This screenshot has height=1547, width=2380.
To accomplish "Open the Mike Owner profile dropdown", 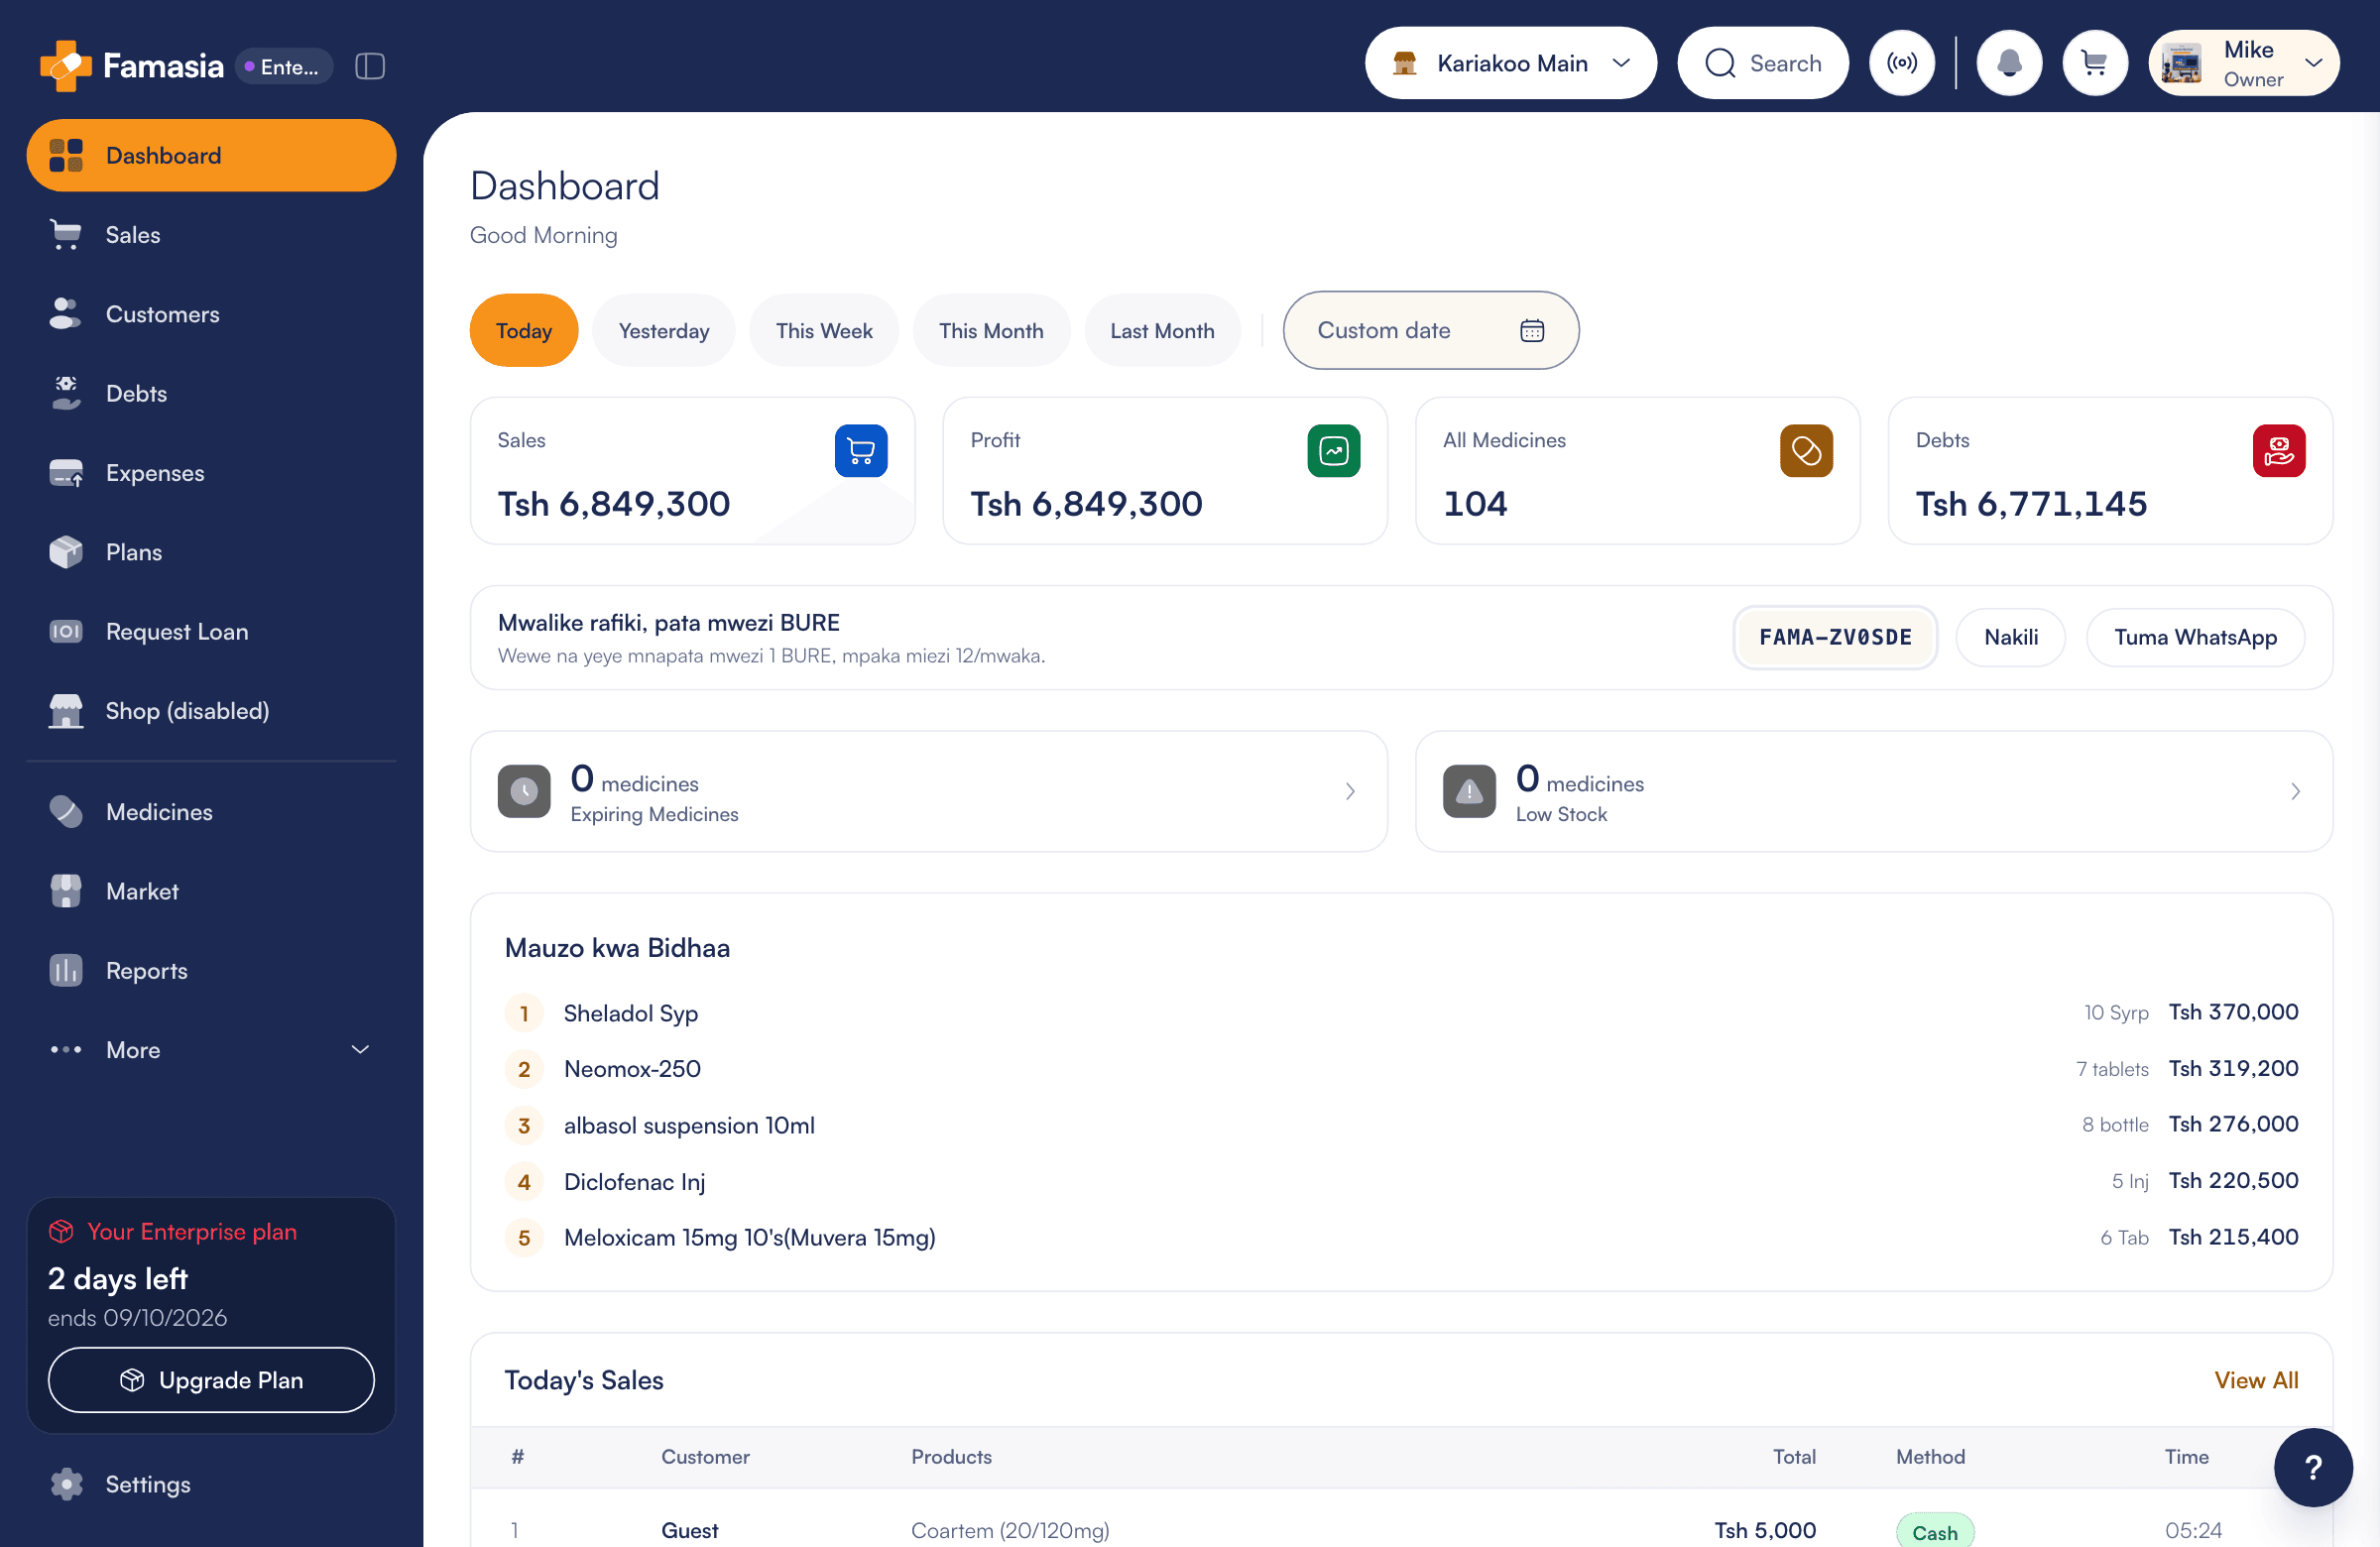I will tap(2243, 63).
